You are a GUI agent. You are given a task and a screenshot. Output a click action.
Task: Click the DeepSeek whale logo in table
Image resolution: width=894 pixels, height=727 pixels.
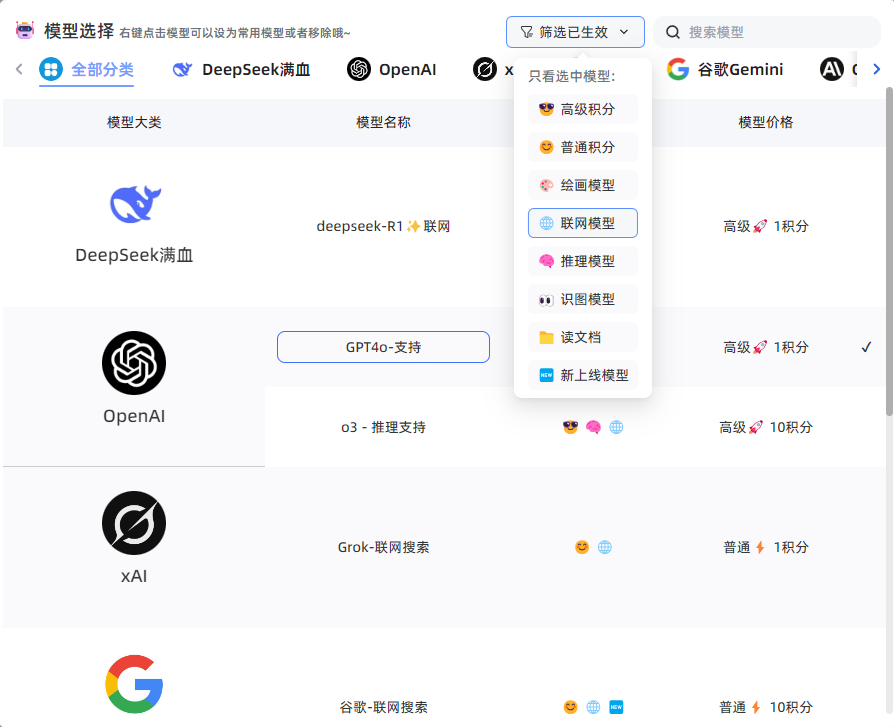click(135, 204)
